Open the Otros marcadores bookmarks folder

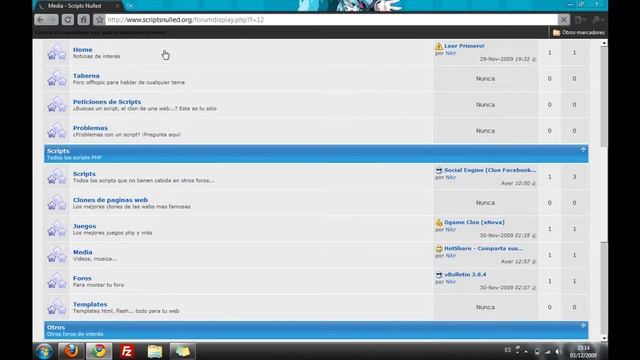point(579,32)
